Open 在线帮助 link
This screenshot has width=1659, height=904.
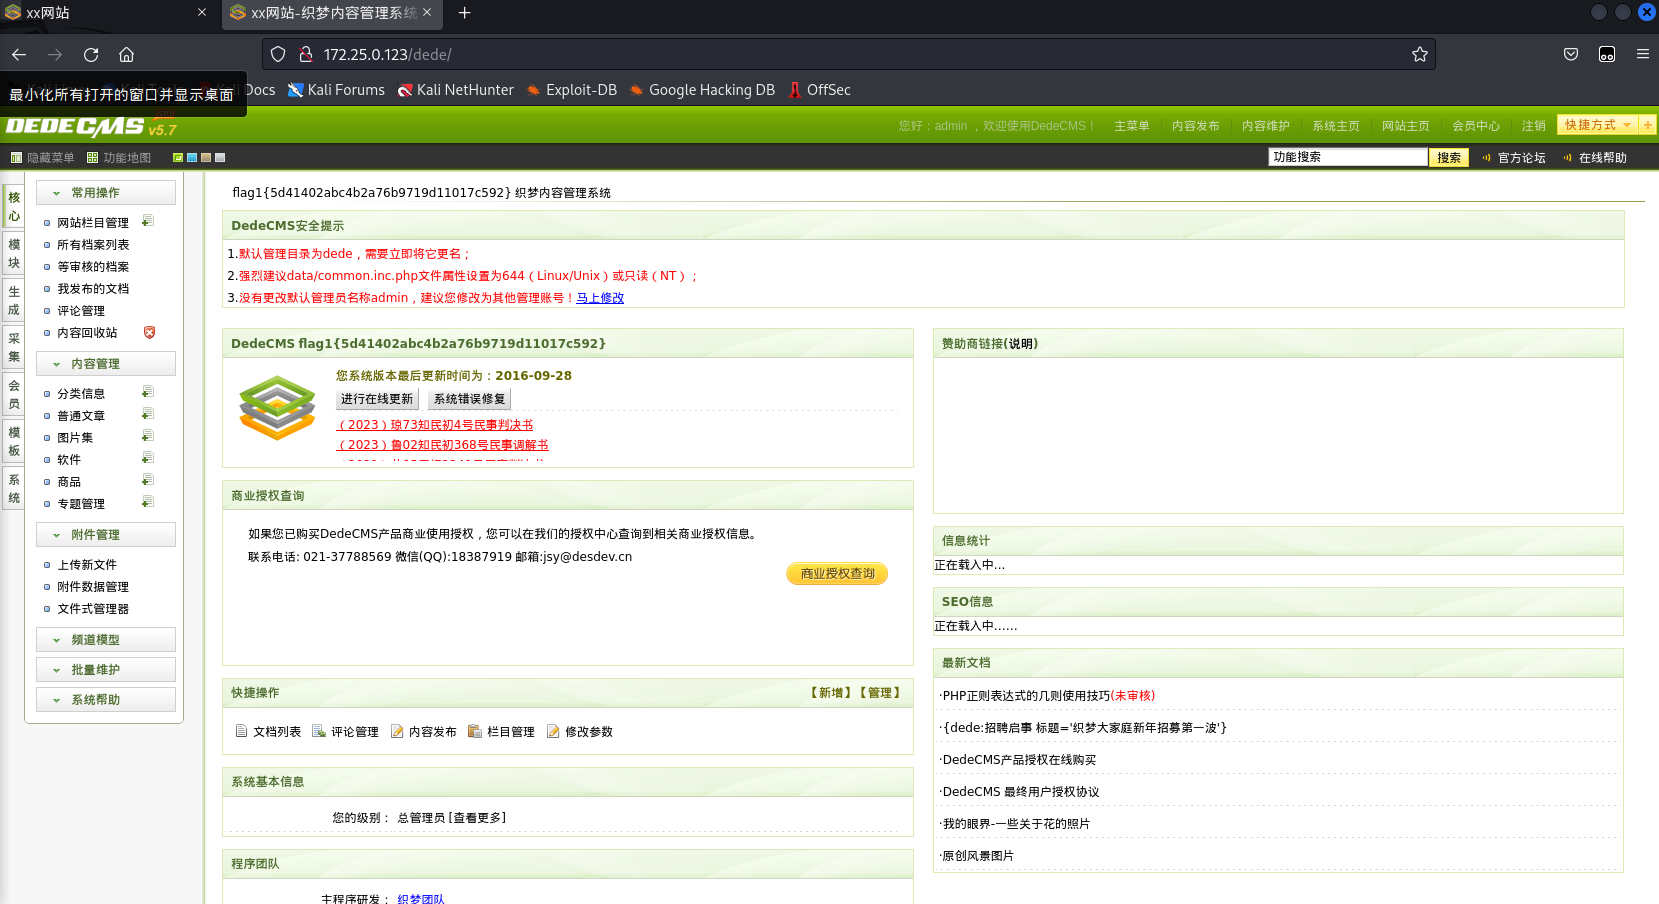[1603, 158]
